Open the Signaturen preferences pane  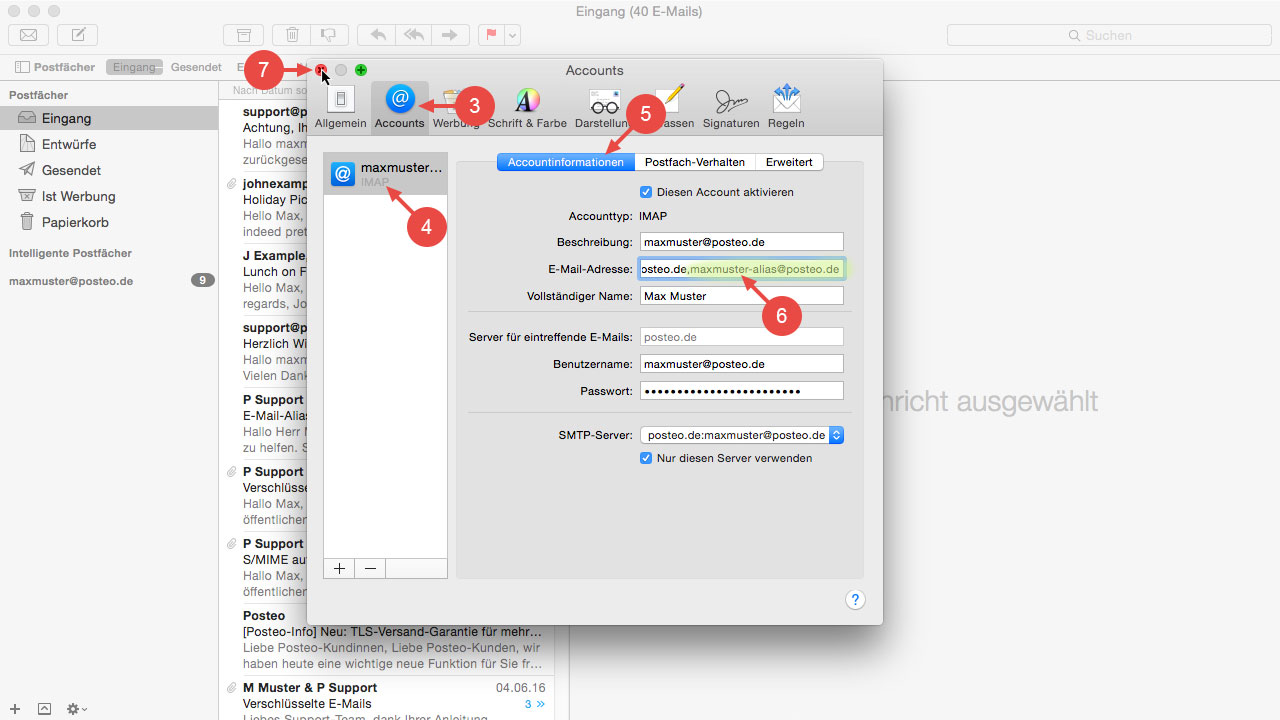tap(730, 107)
